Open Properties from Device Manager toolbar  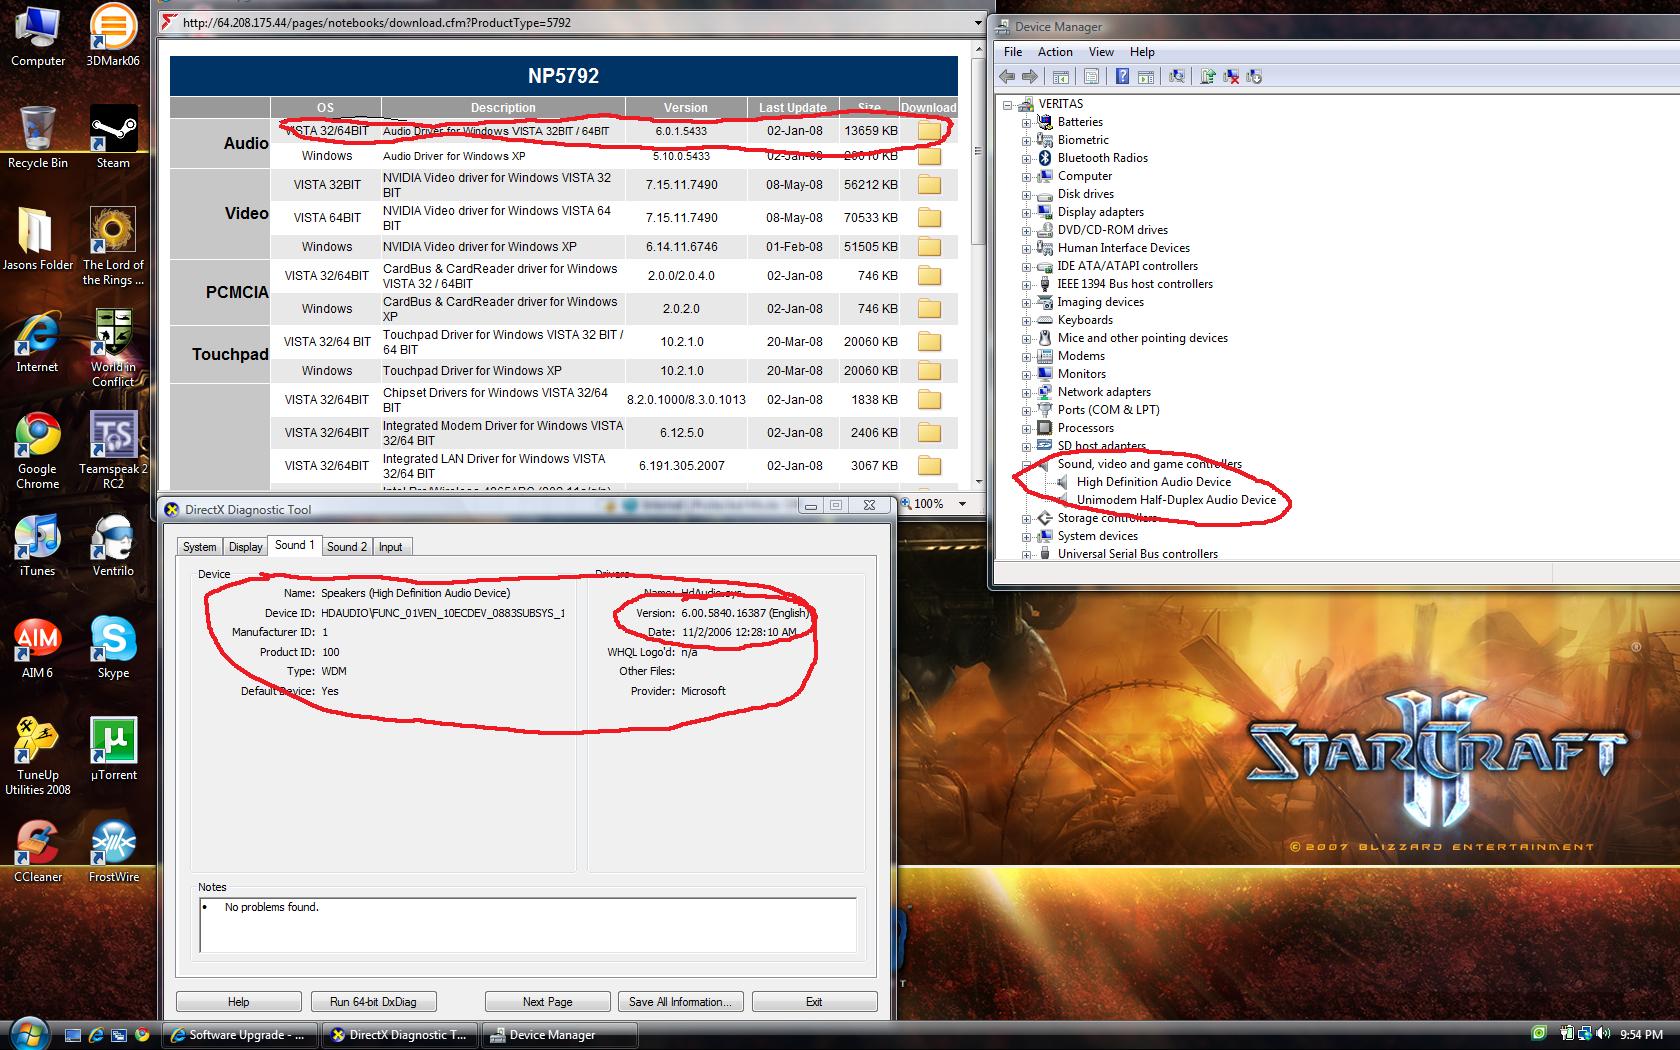1091,76
